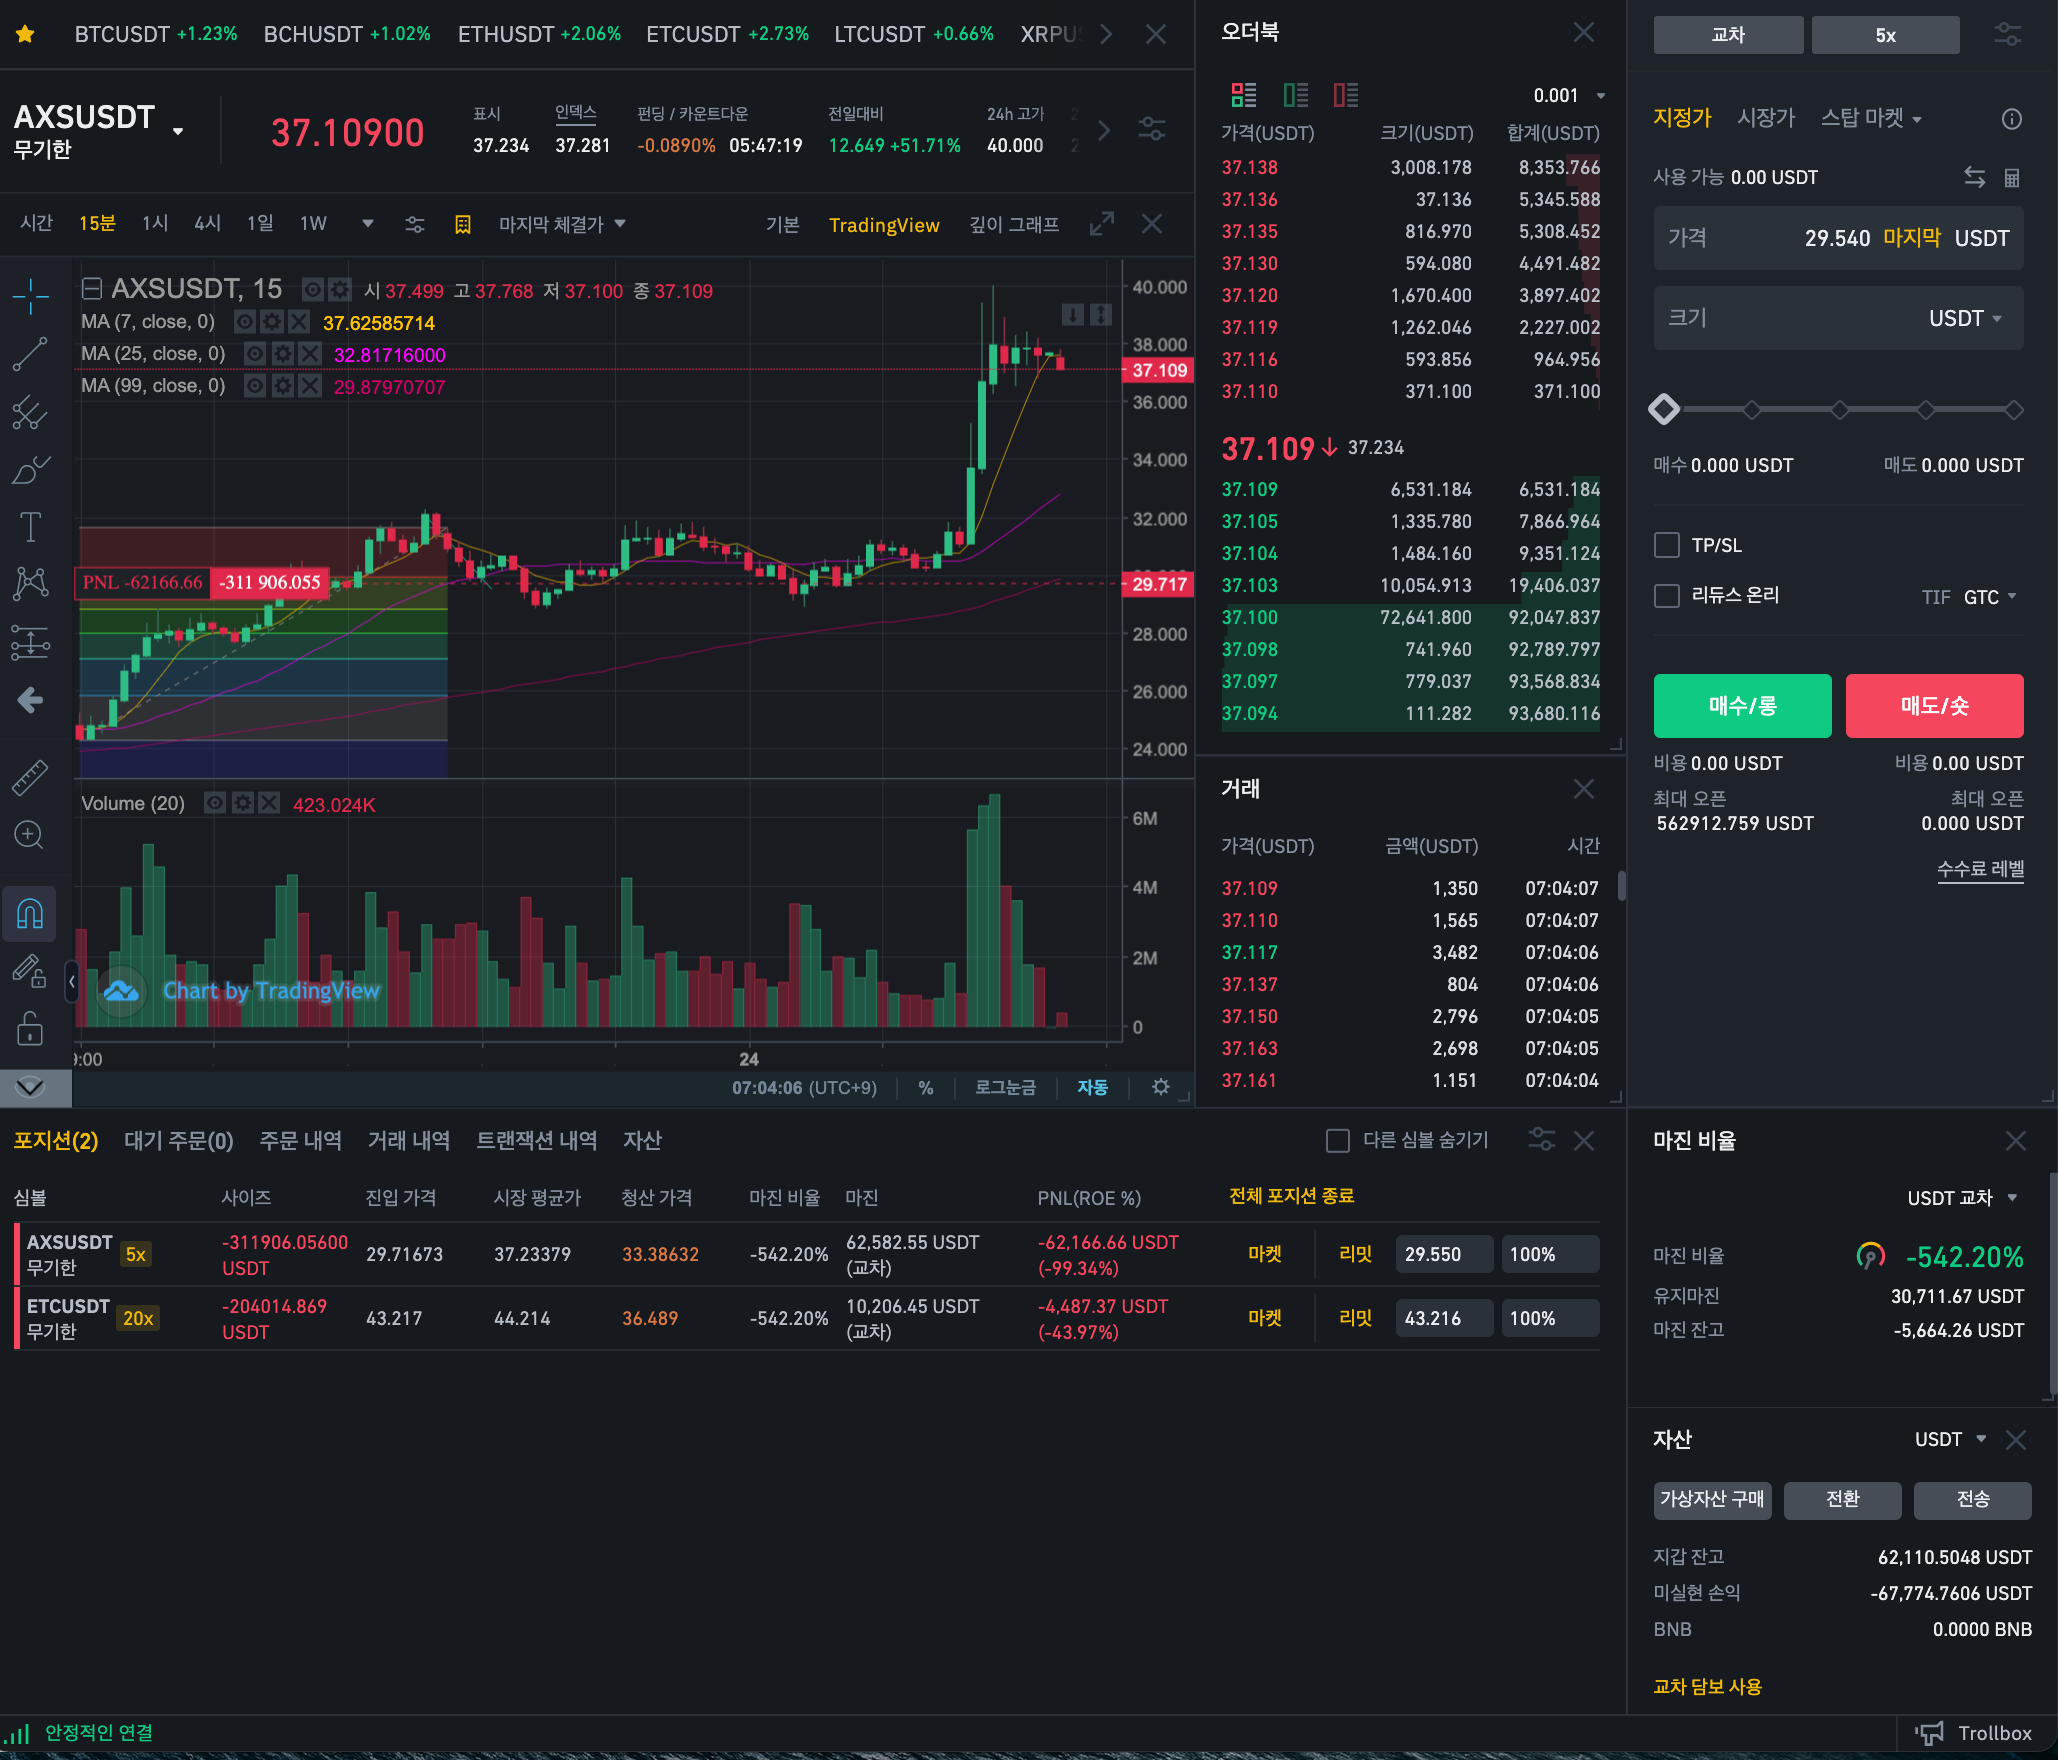Click the green 매수/롱 buy button

1742,706
